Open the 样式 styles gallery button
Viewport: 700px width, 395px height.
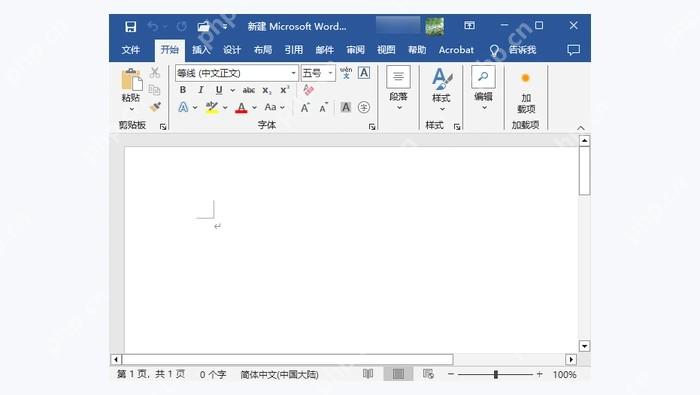[442, 90]
